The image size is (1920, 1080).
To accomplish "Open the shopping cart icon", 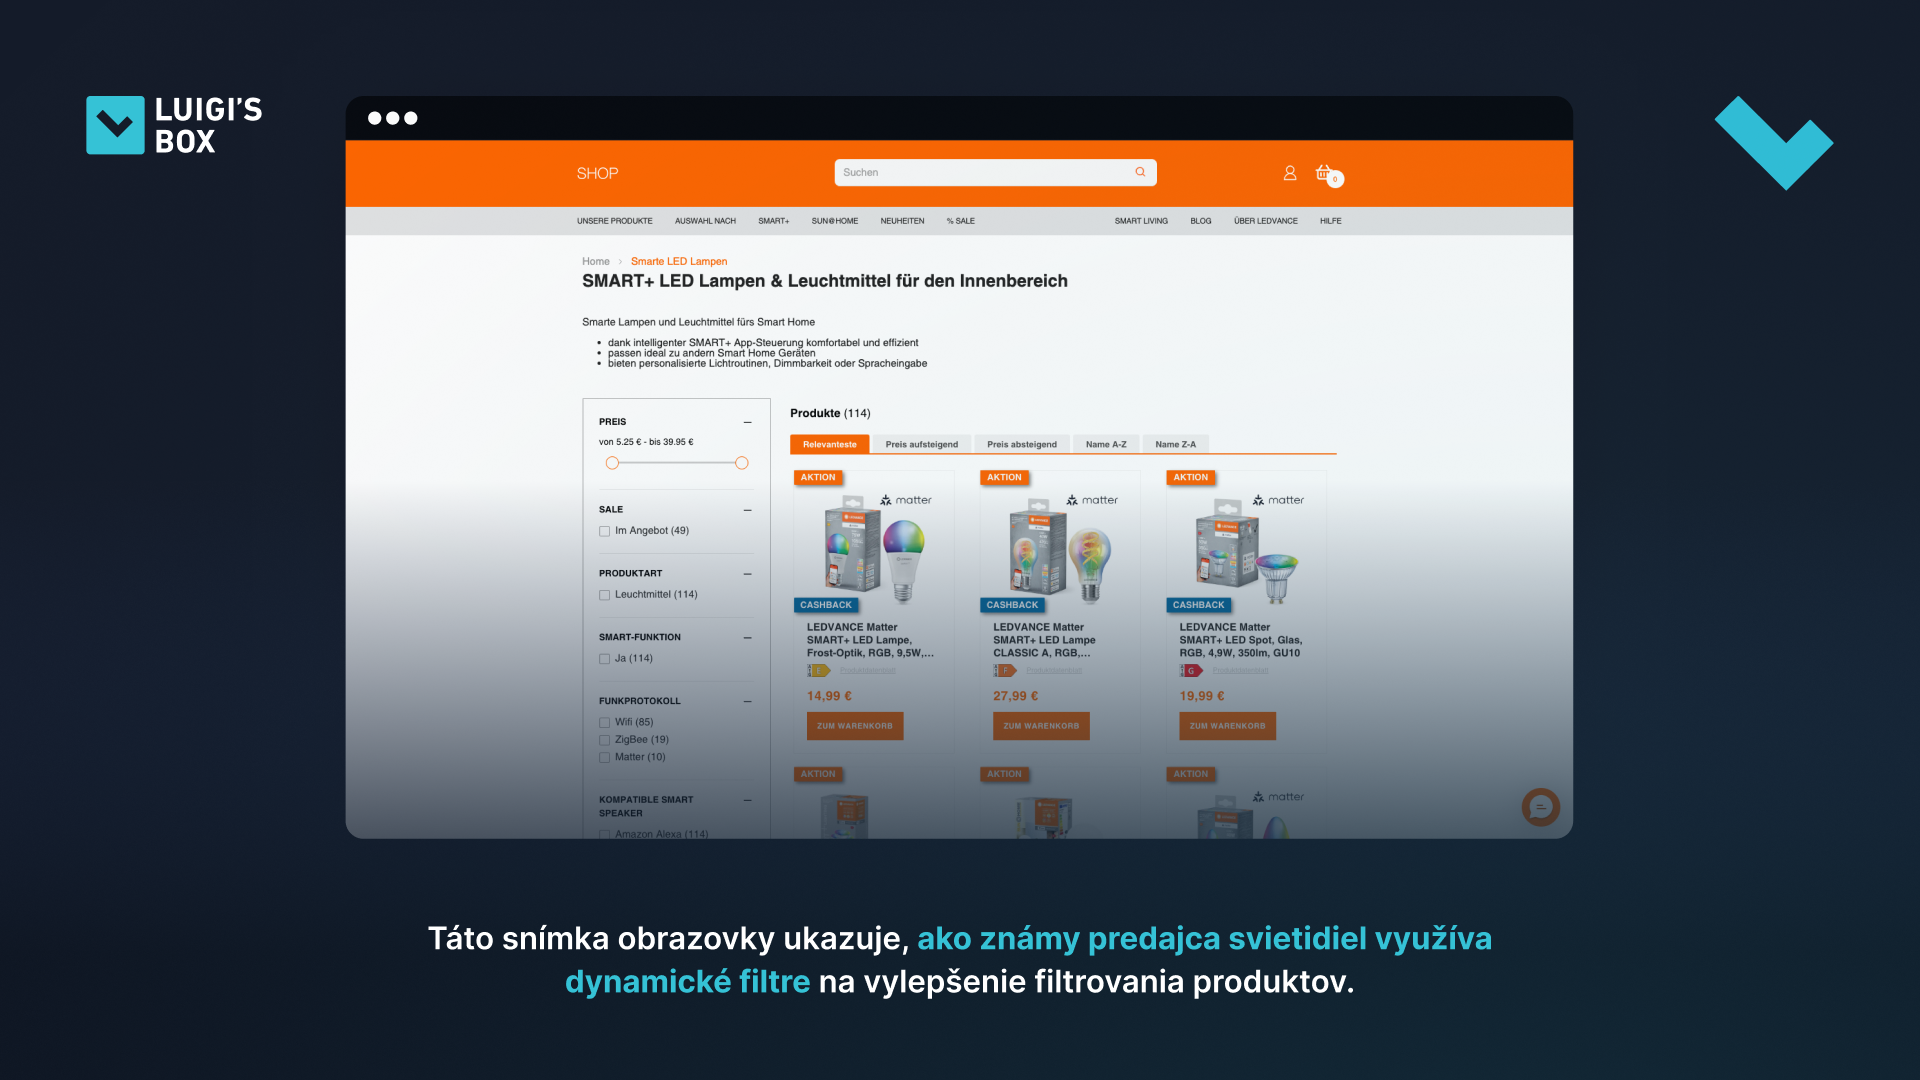I will tap(1327, 174).
